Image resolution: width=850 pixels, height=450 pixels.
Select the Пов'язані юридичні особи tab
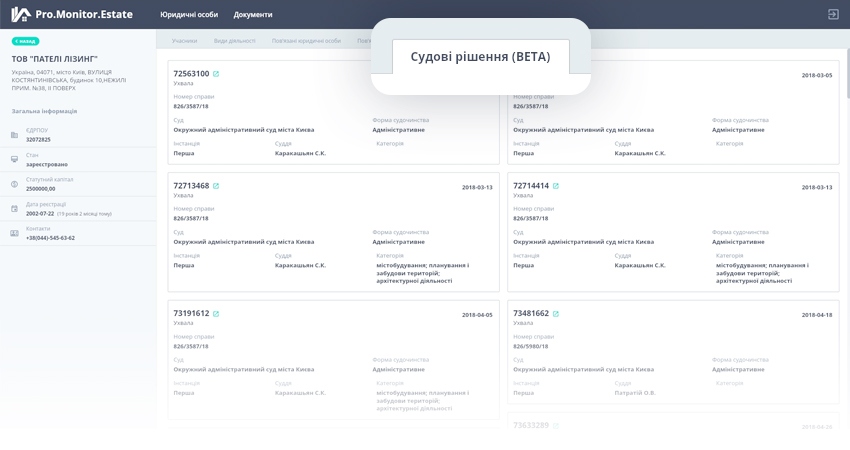coord(306,41)
